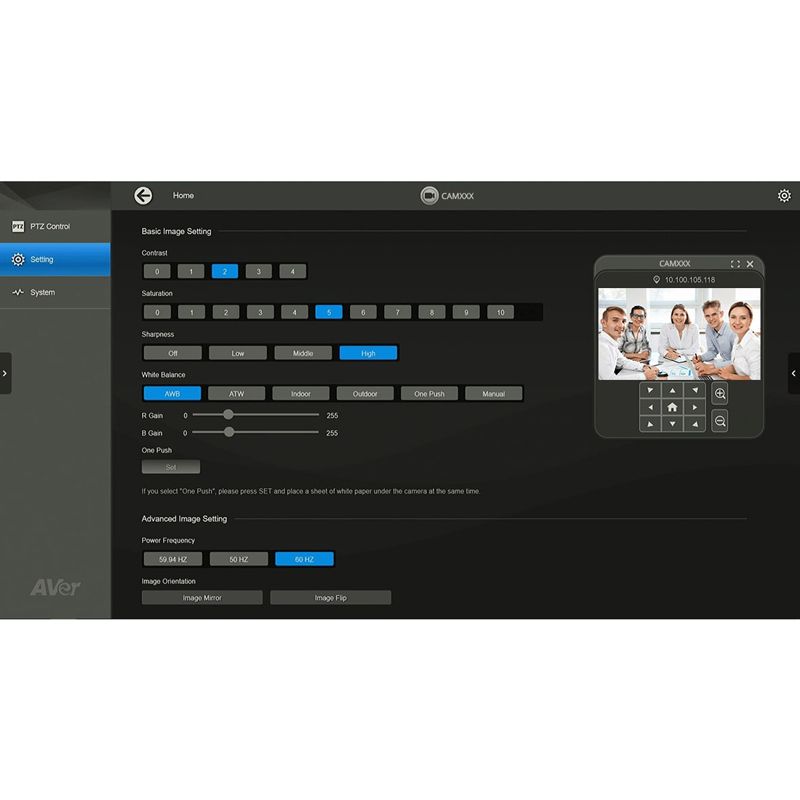The height and width of the screenshot is (800, 800).
Task: Choose 50 HZ power frequency
Action: (239, 560)
